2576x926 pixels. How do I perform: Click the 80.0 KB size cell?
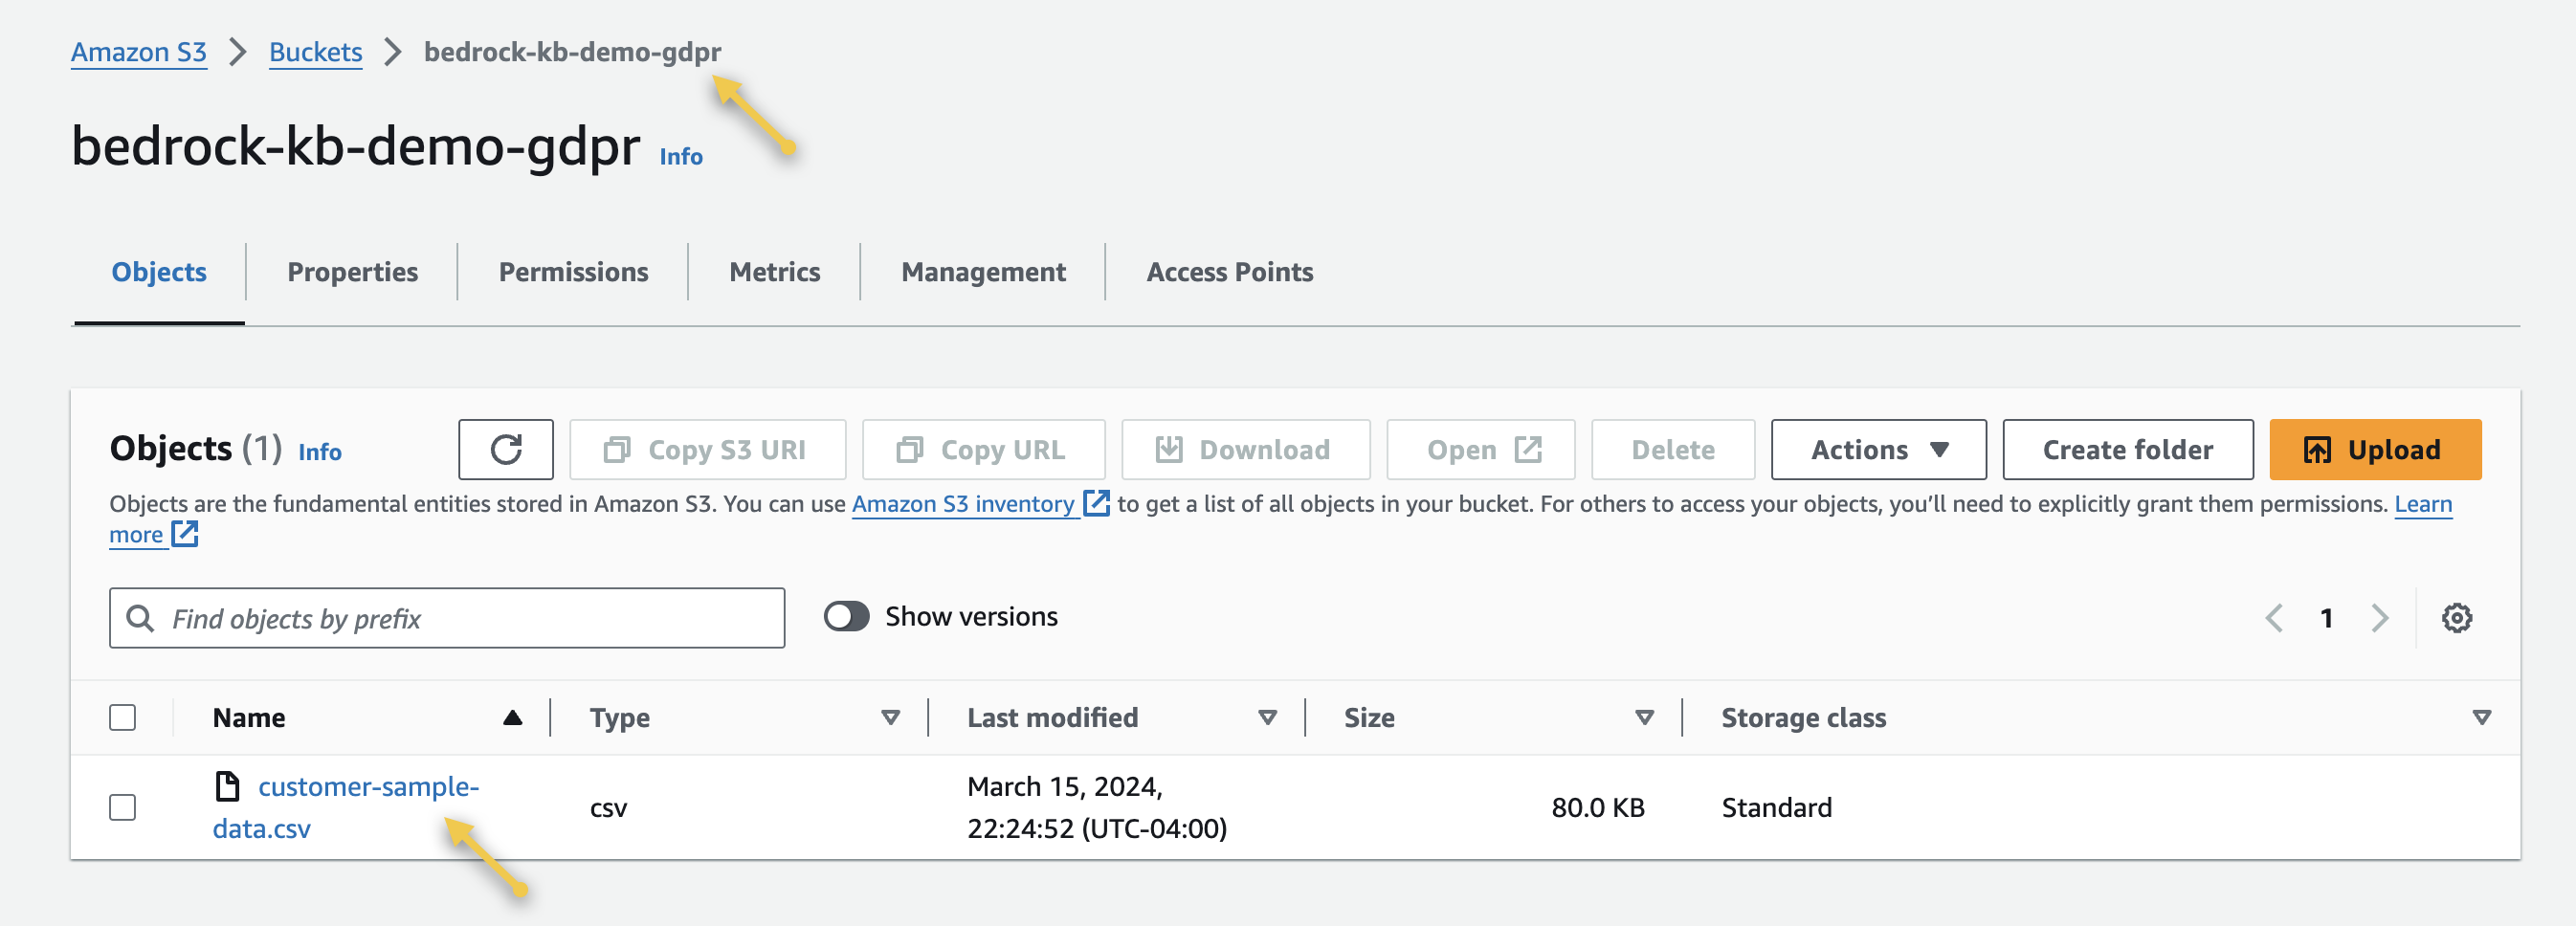click(x=1598, y=808)
